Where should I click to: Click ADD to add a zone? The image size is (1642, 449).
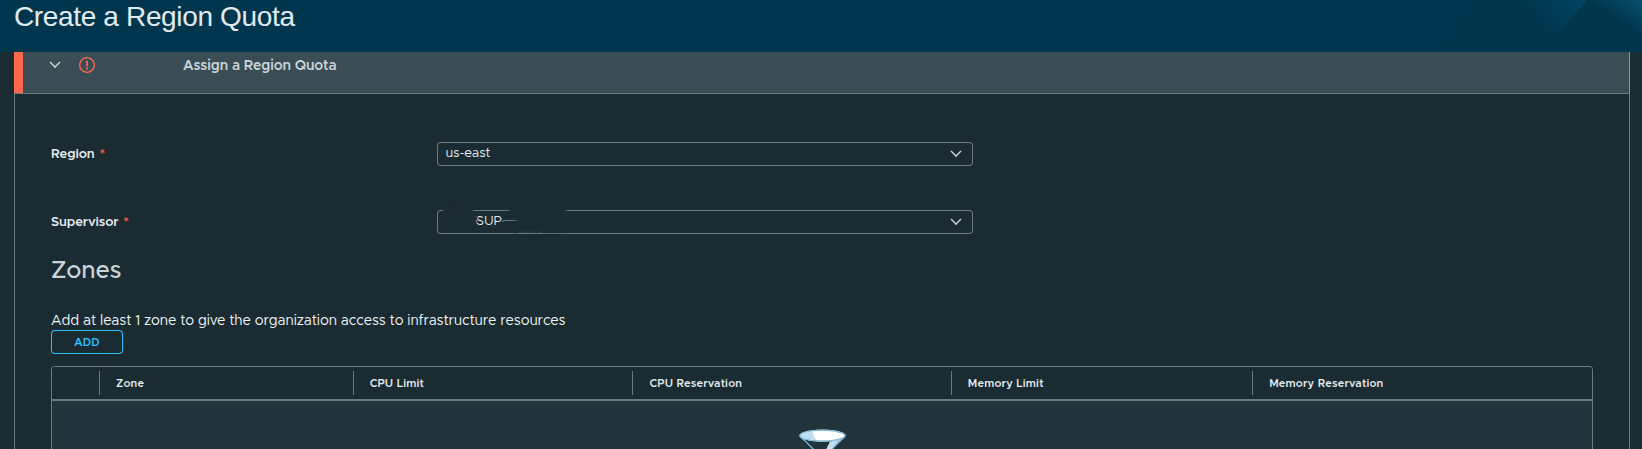point(87,342)
